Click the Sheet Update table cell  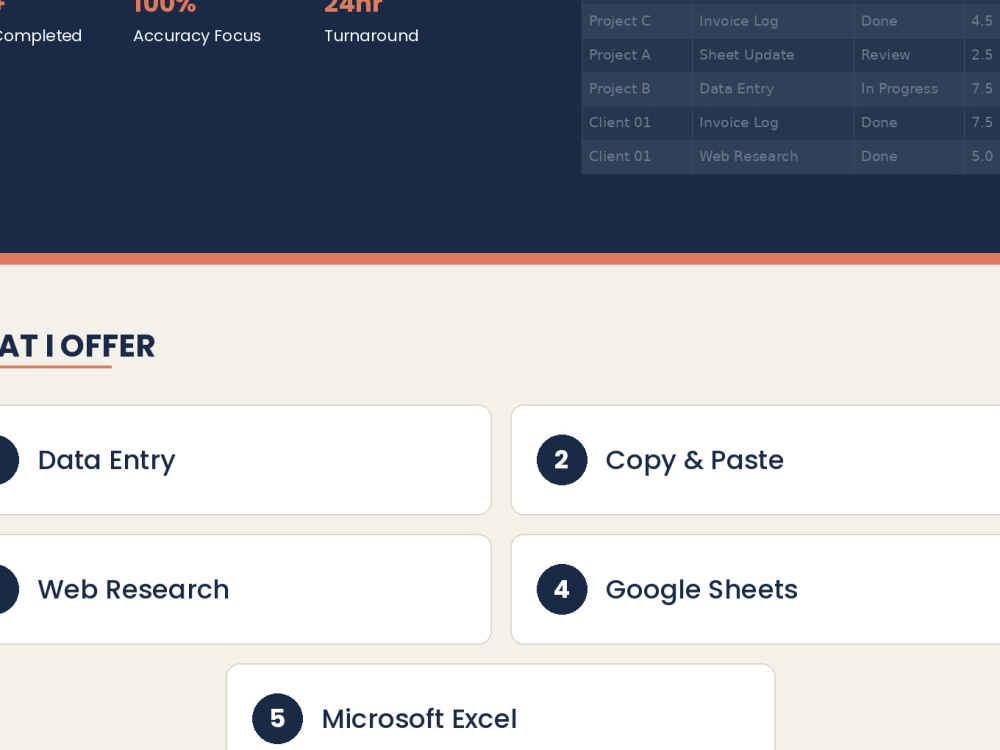(x=773, y=55)
